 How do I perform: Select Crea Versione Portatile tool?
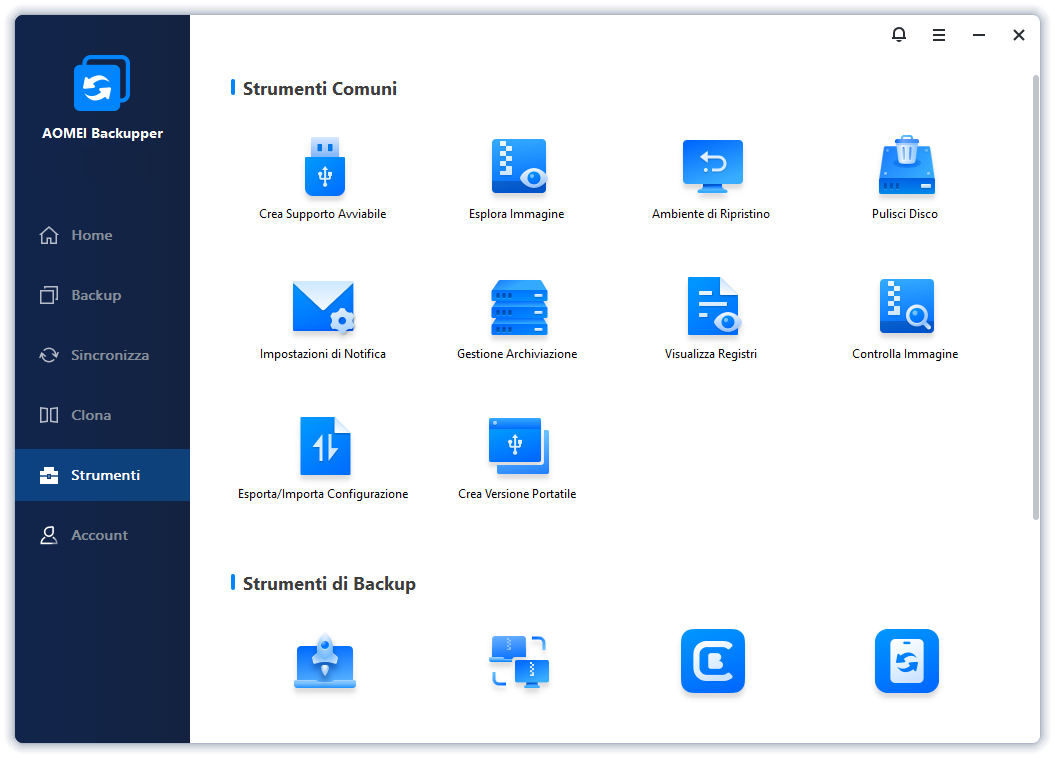(x=518, y=447)
